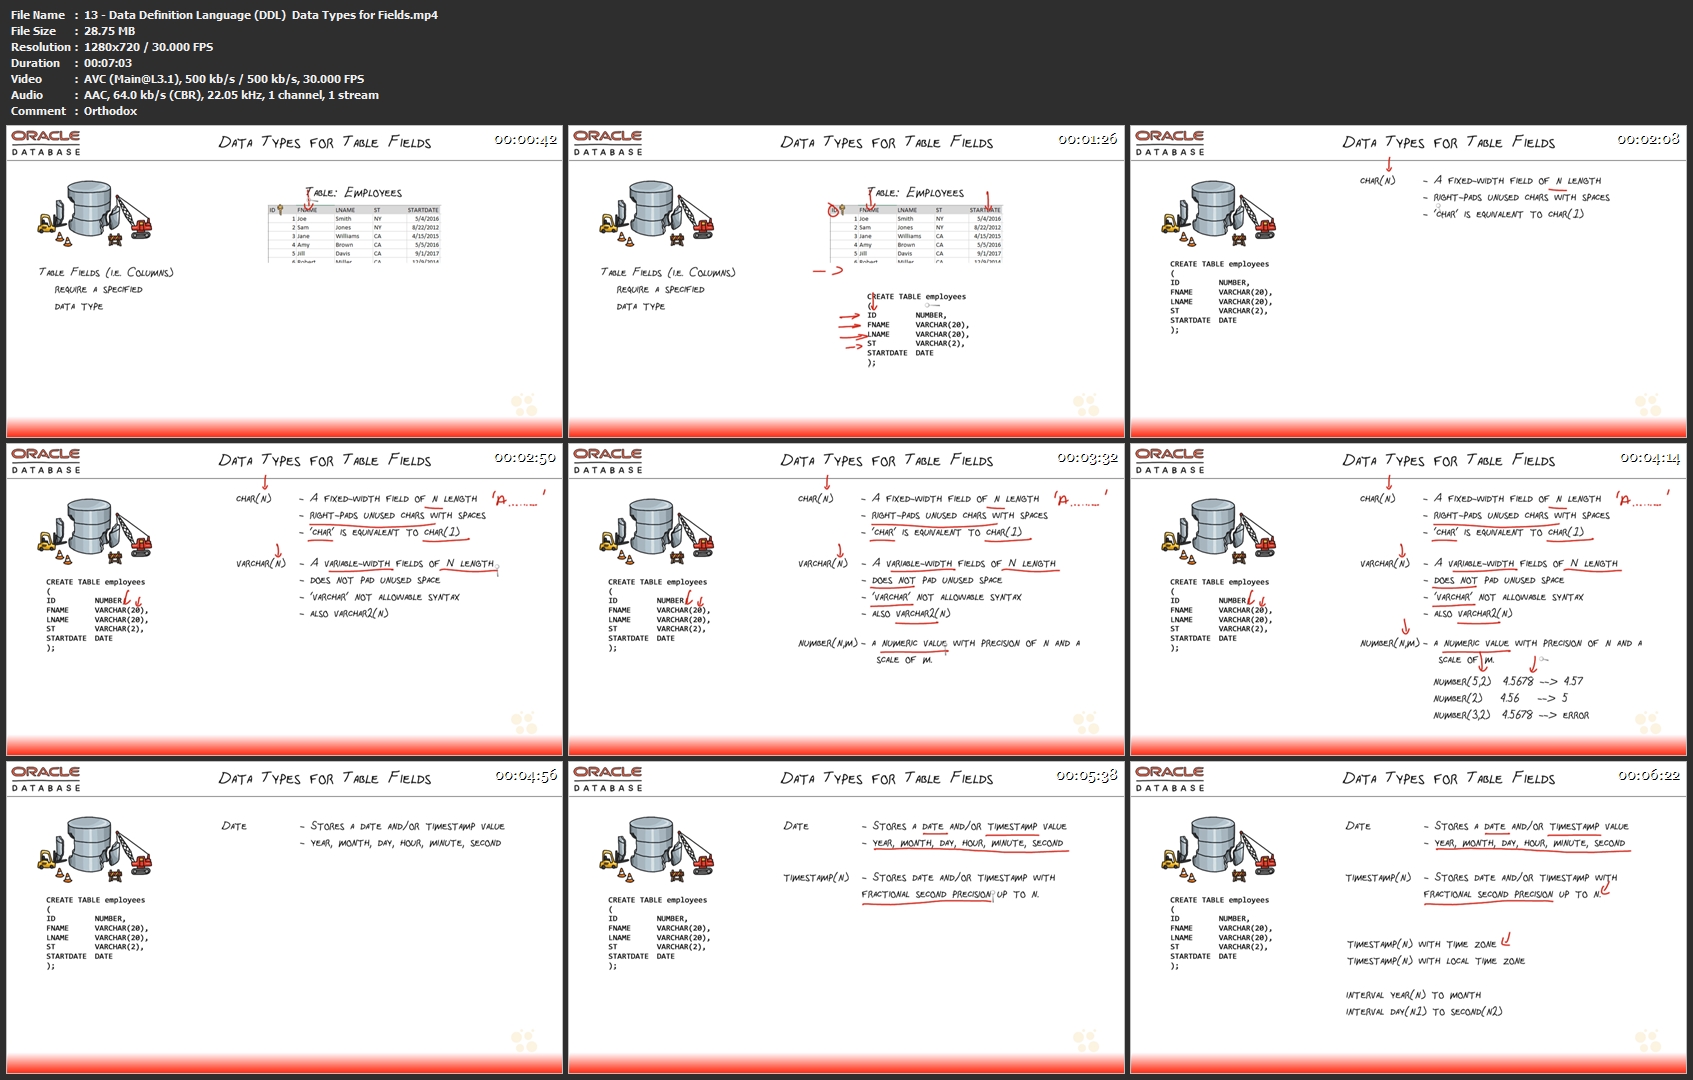Open the frame thumbnail stamped 00:01:26
The image size is (1693, 1080).
846,281
